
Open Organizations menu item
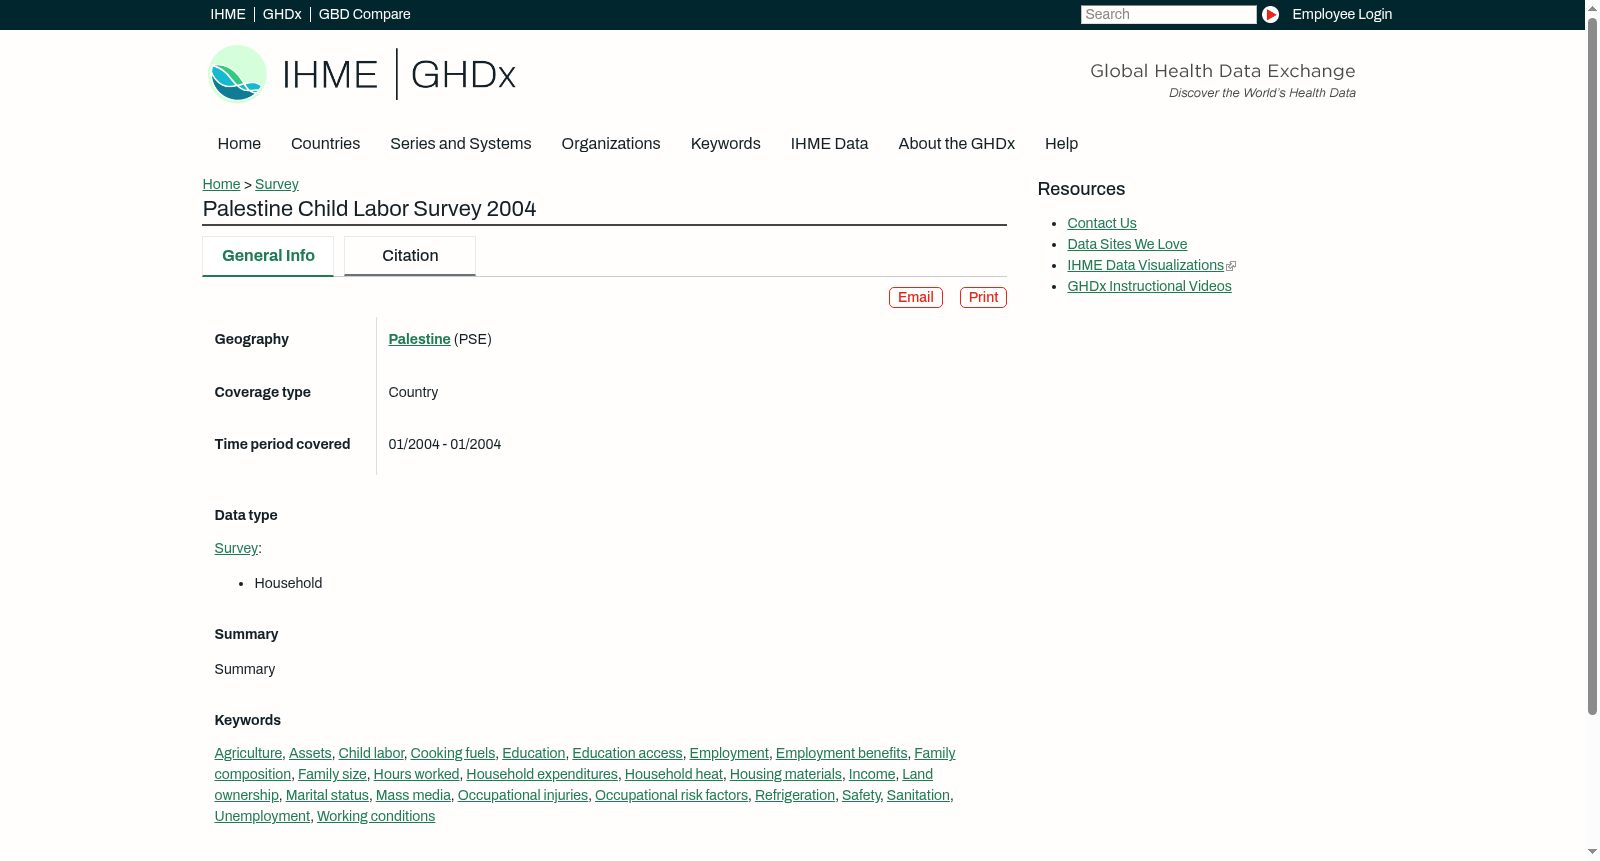(x=611, y=144)
